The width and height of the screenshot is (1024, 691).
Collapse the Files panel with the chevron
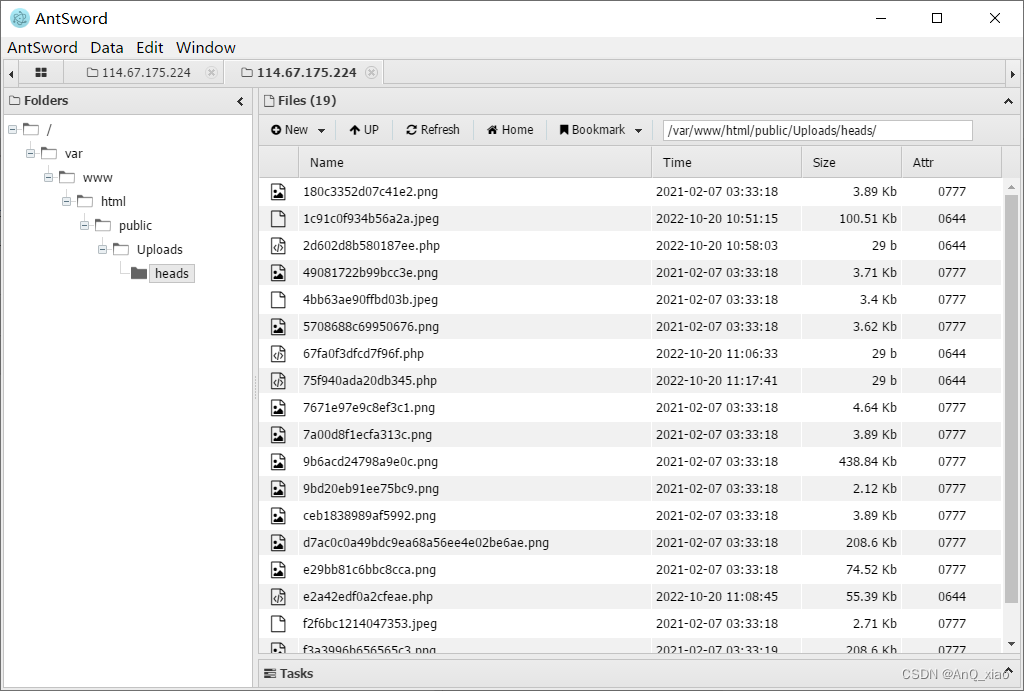click(x=1008, y=101)
